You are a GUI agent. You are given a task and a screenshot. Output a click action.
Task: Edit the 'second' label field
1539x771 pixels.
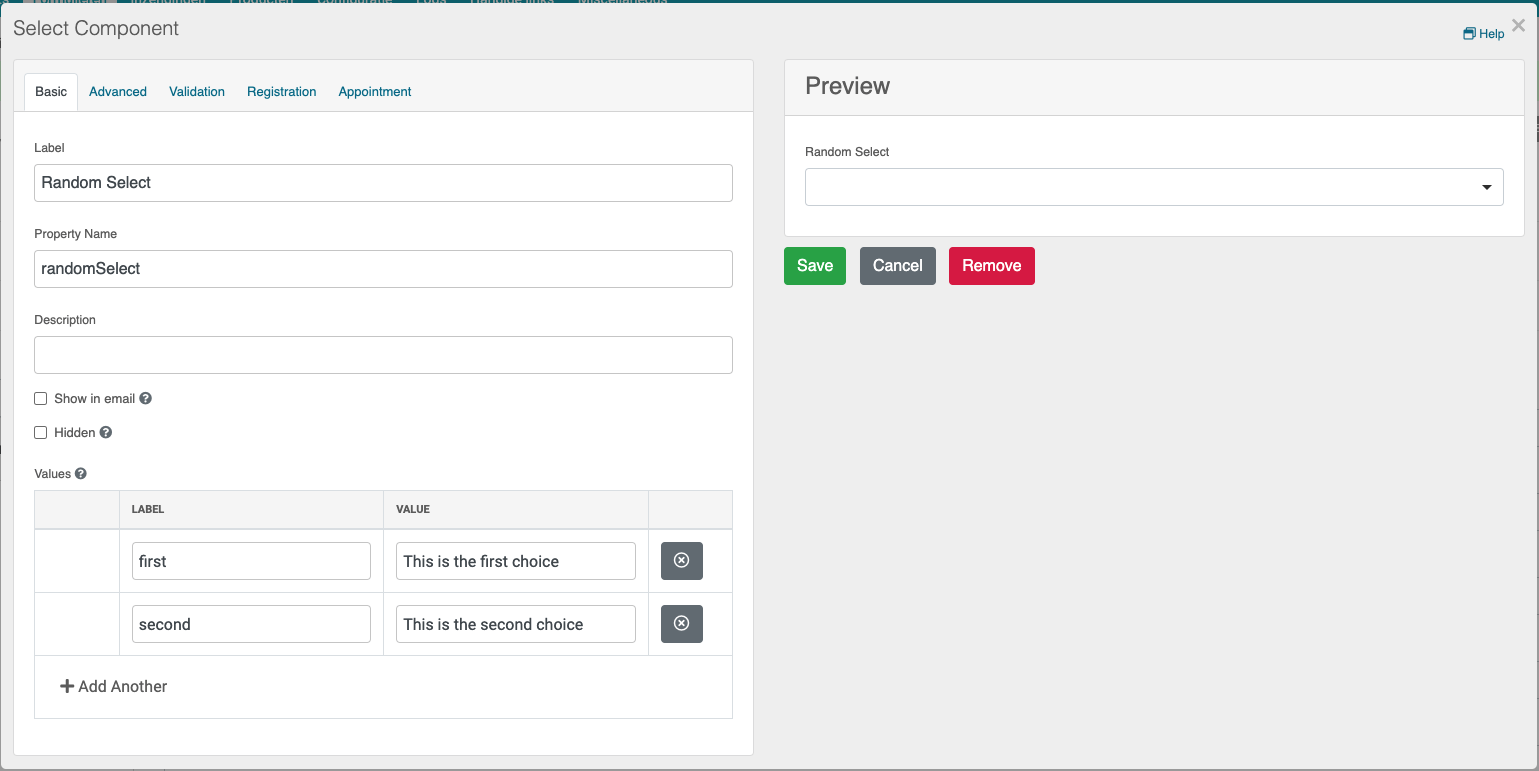(x=251, y=624)
